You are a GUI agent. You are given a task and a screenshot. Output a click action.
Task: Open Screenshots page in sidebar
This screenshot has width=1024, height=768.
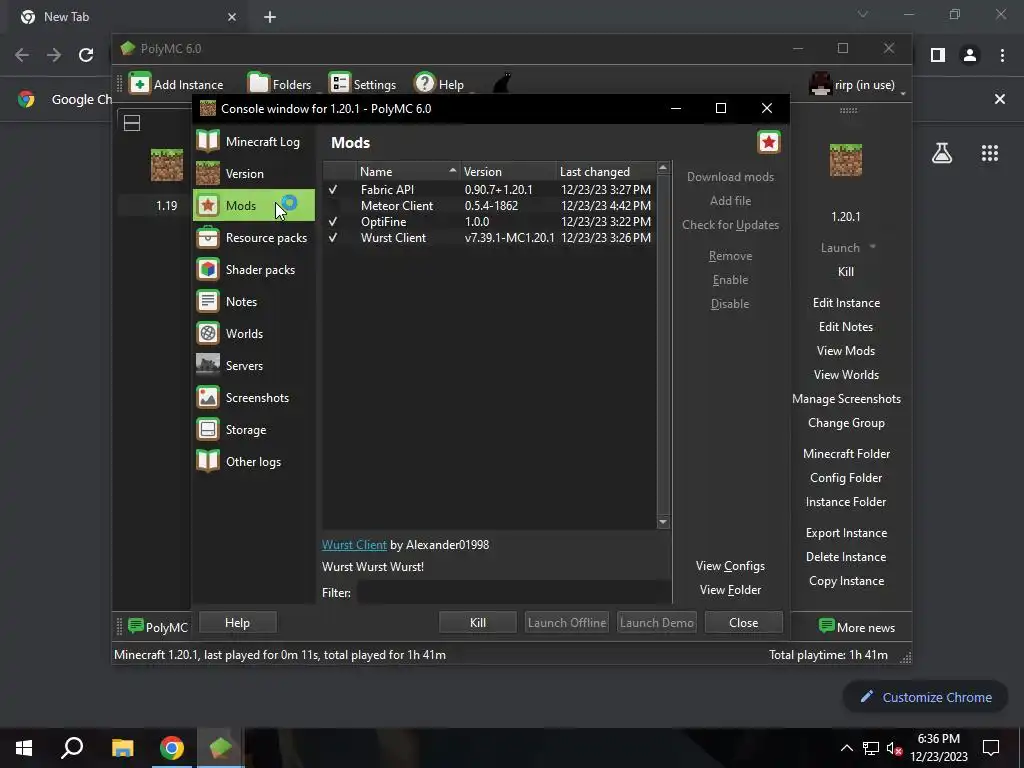click(254, 398)
